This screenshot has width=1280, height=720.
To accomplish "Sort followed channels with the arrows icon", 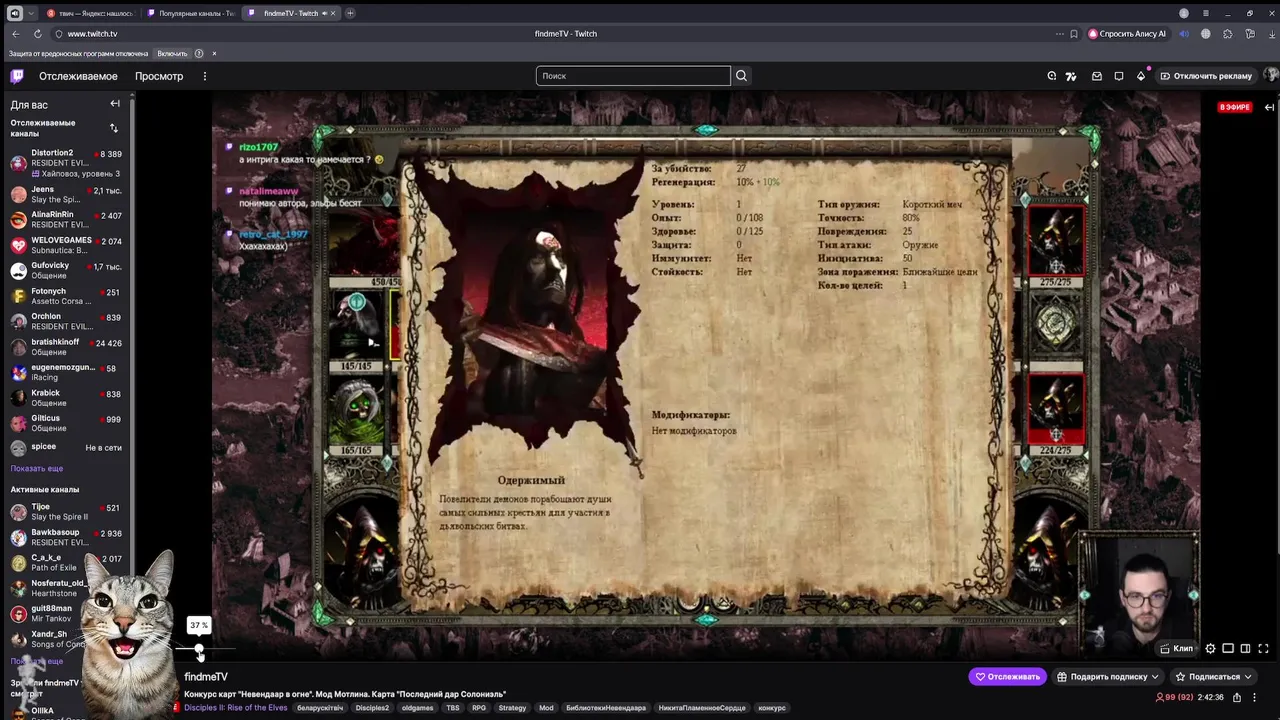I will point(113,128).
